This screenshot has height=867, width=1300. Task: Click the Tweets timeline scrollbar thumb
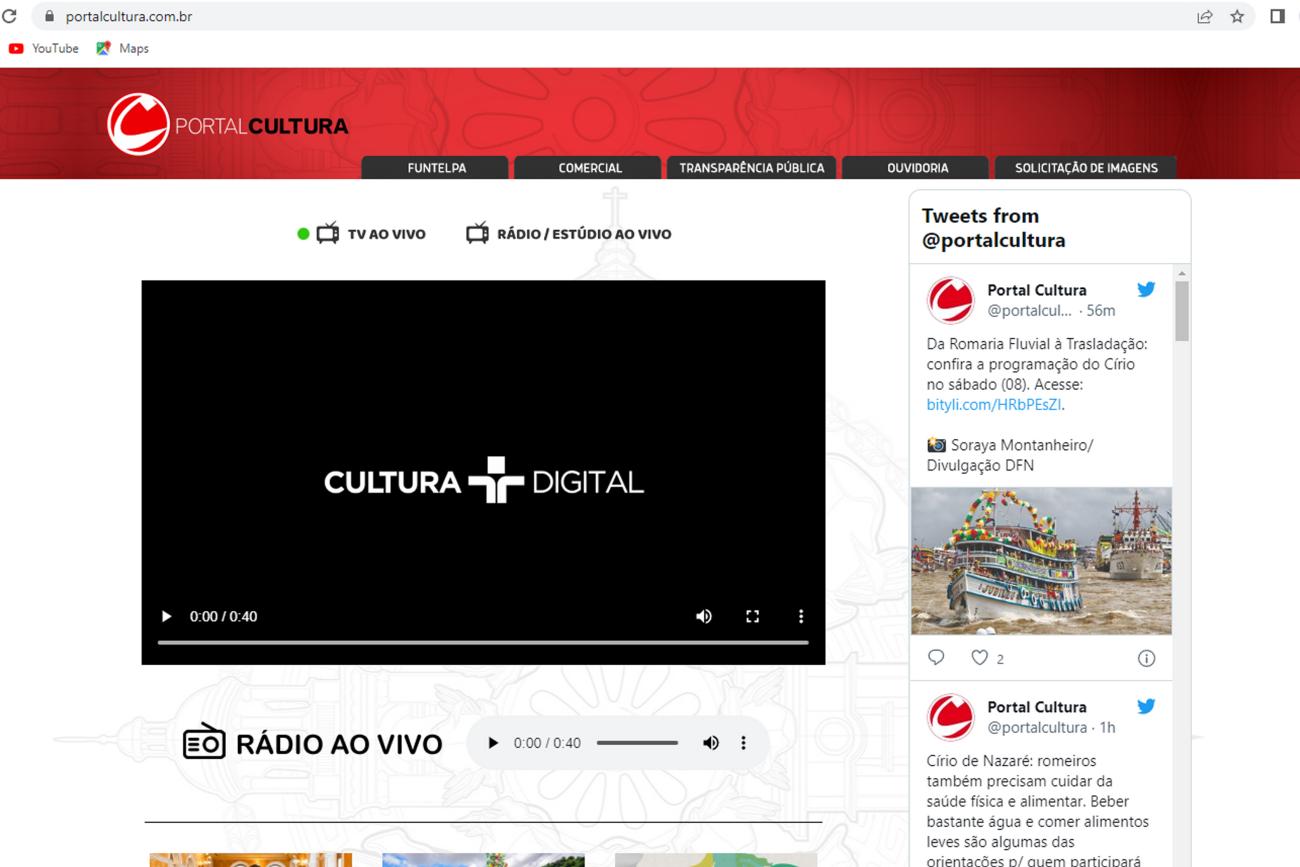coord(1182,311)
